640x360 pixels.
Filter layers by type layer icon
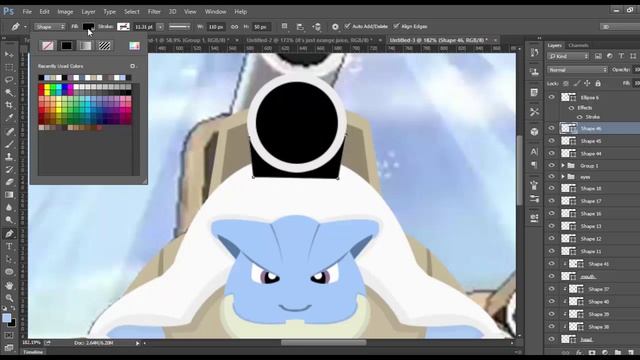click(621, 56)
